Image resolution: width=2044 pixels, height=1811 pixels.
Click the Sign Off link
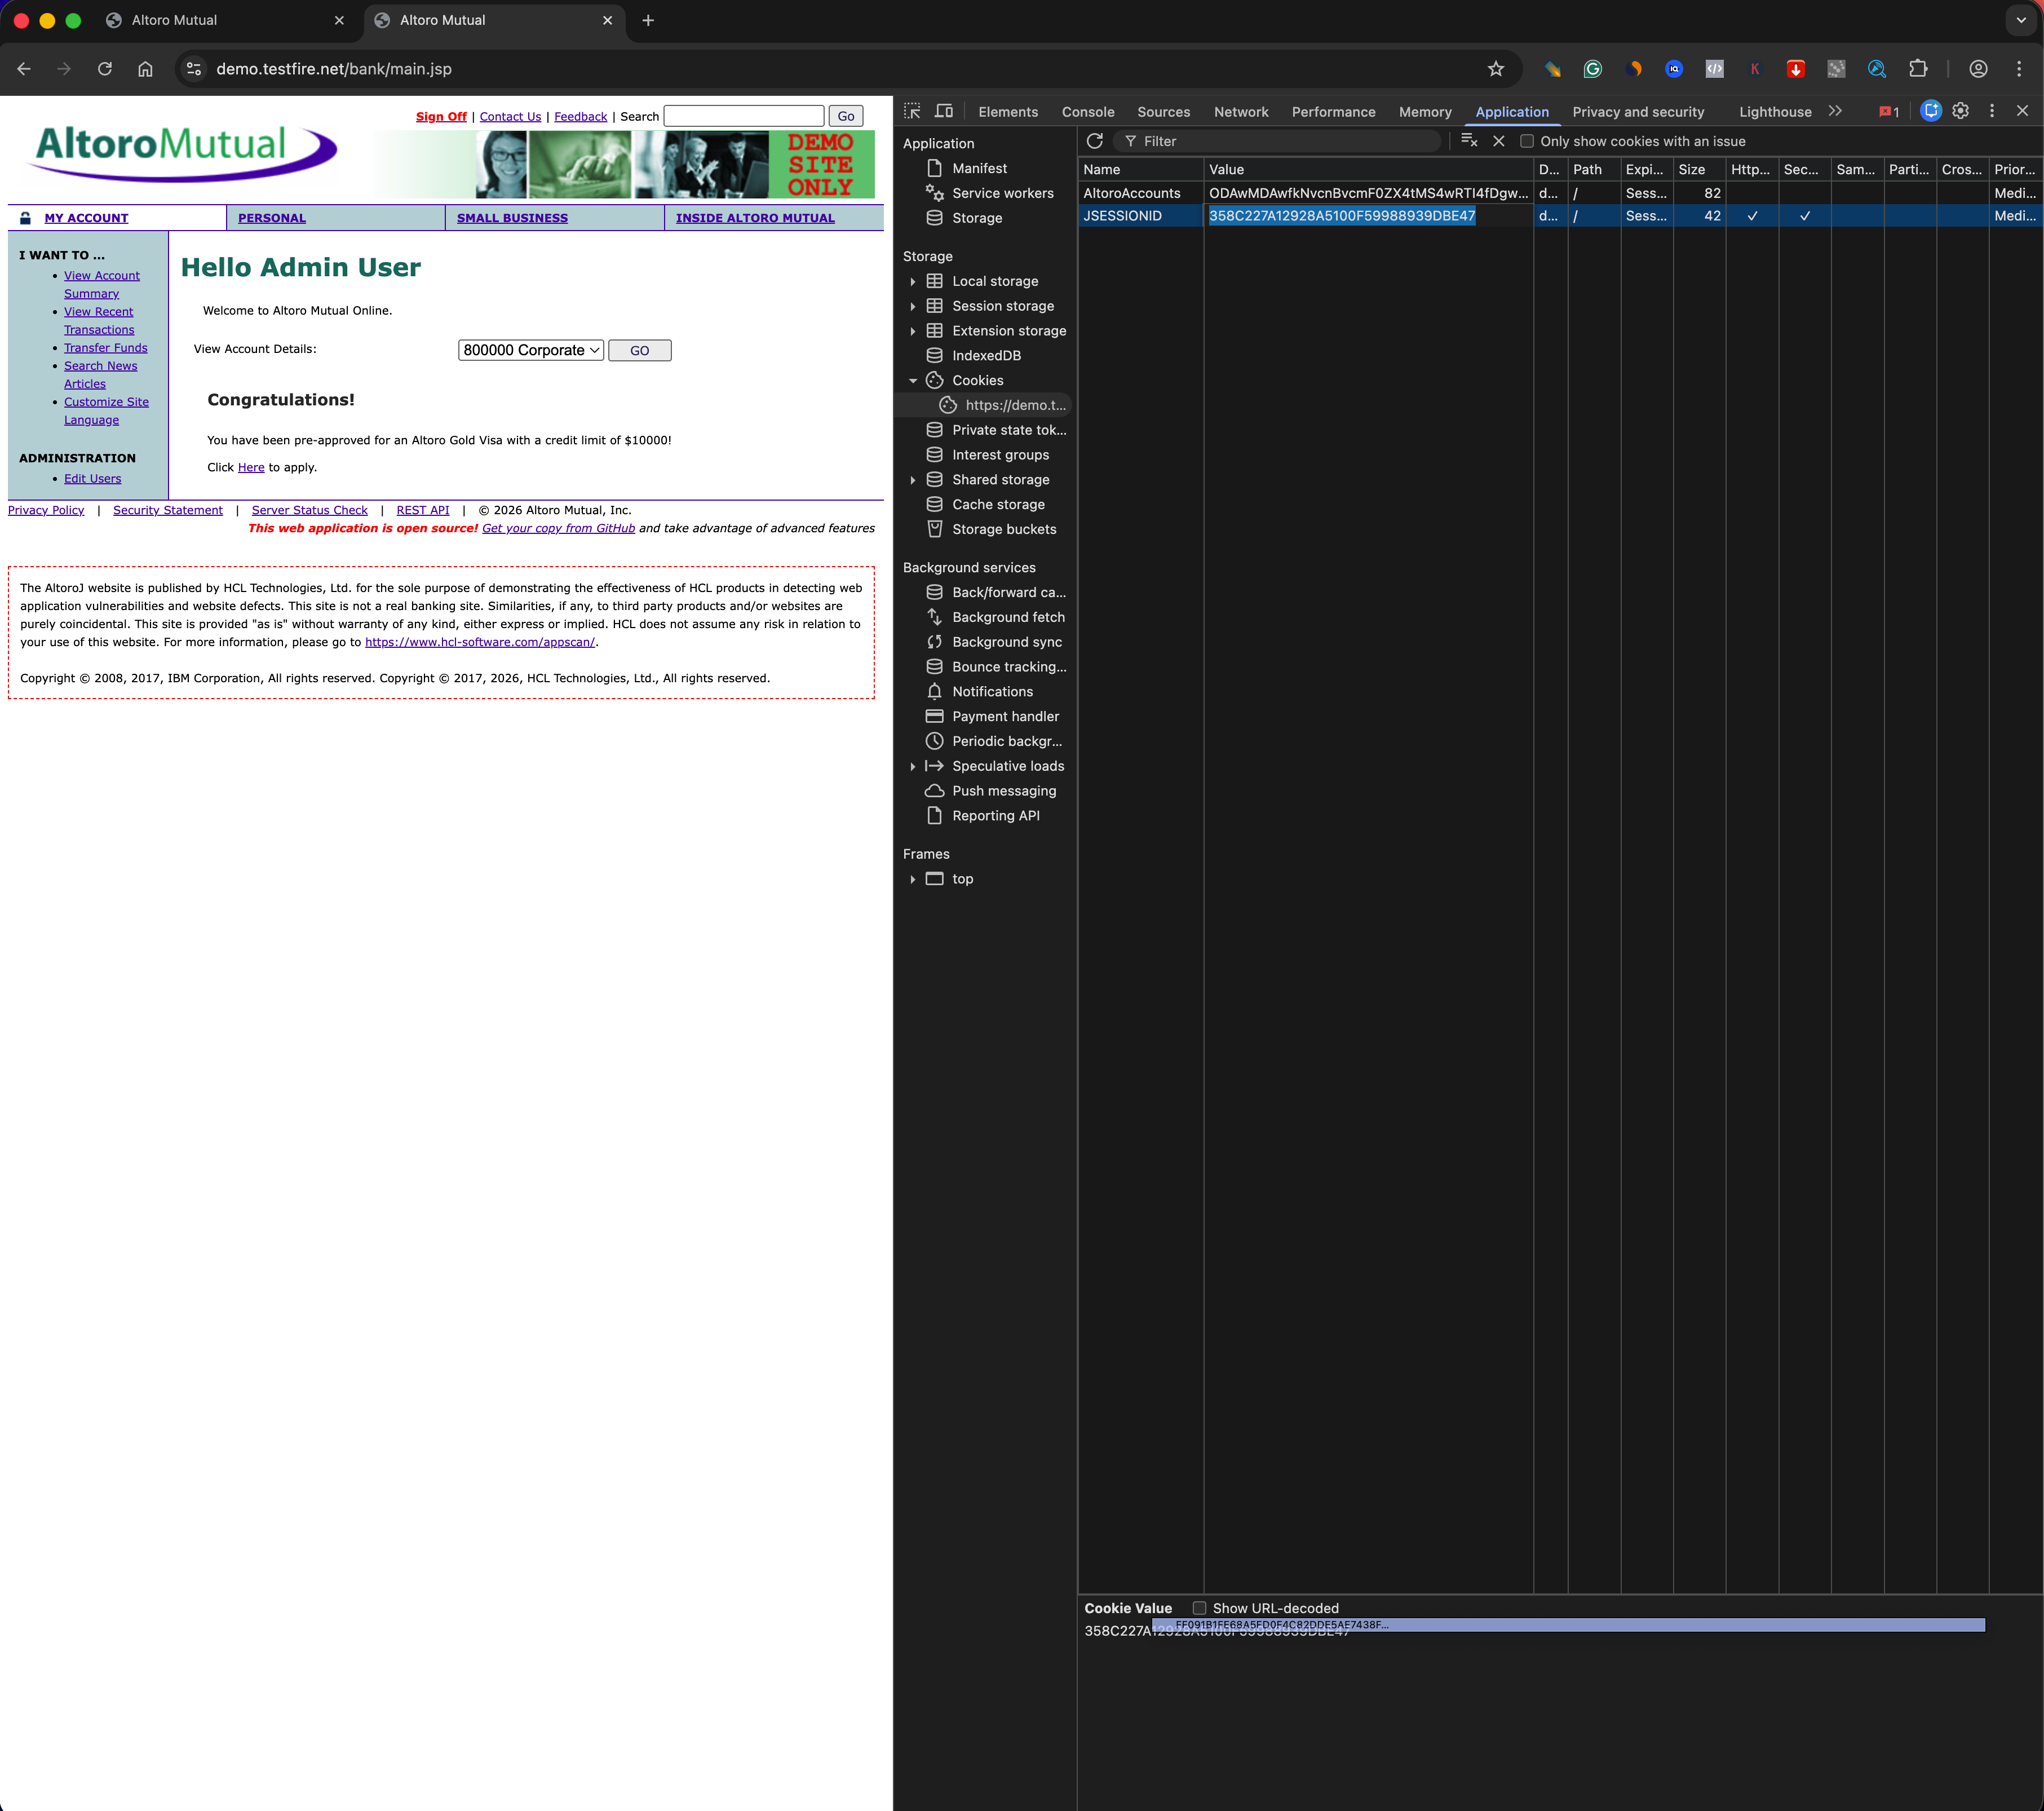tap(441, 117)
